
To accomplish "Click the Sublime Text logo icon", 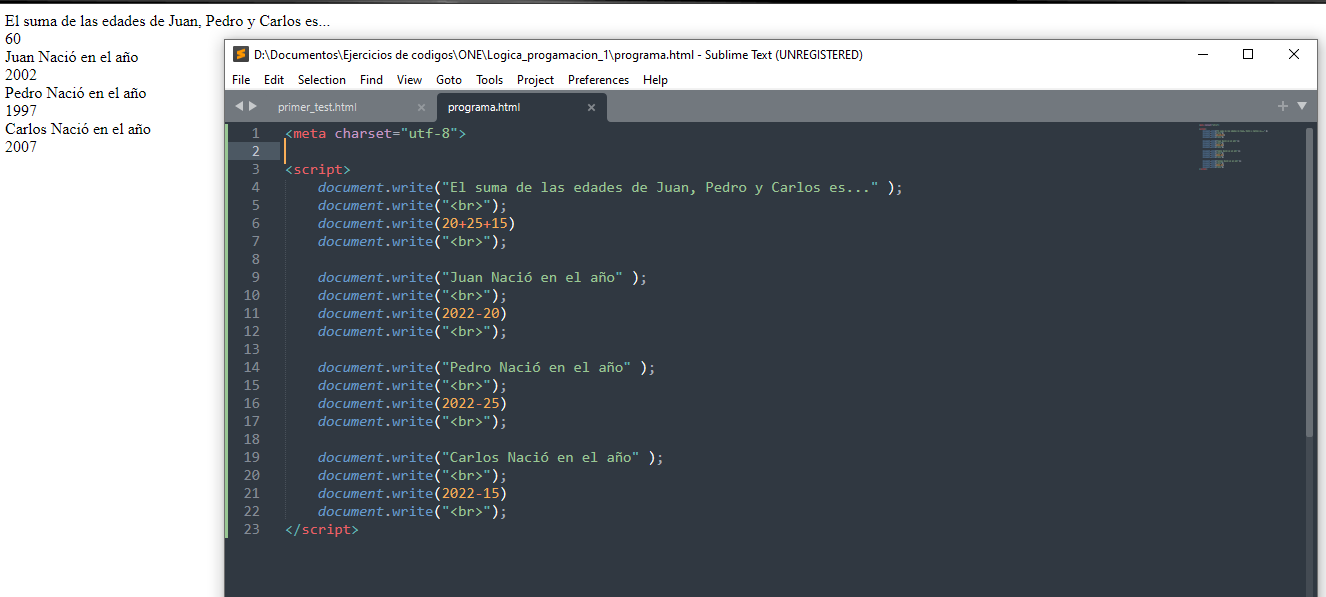I will (240, 54).
